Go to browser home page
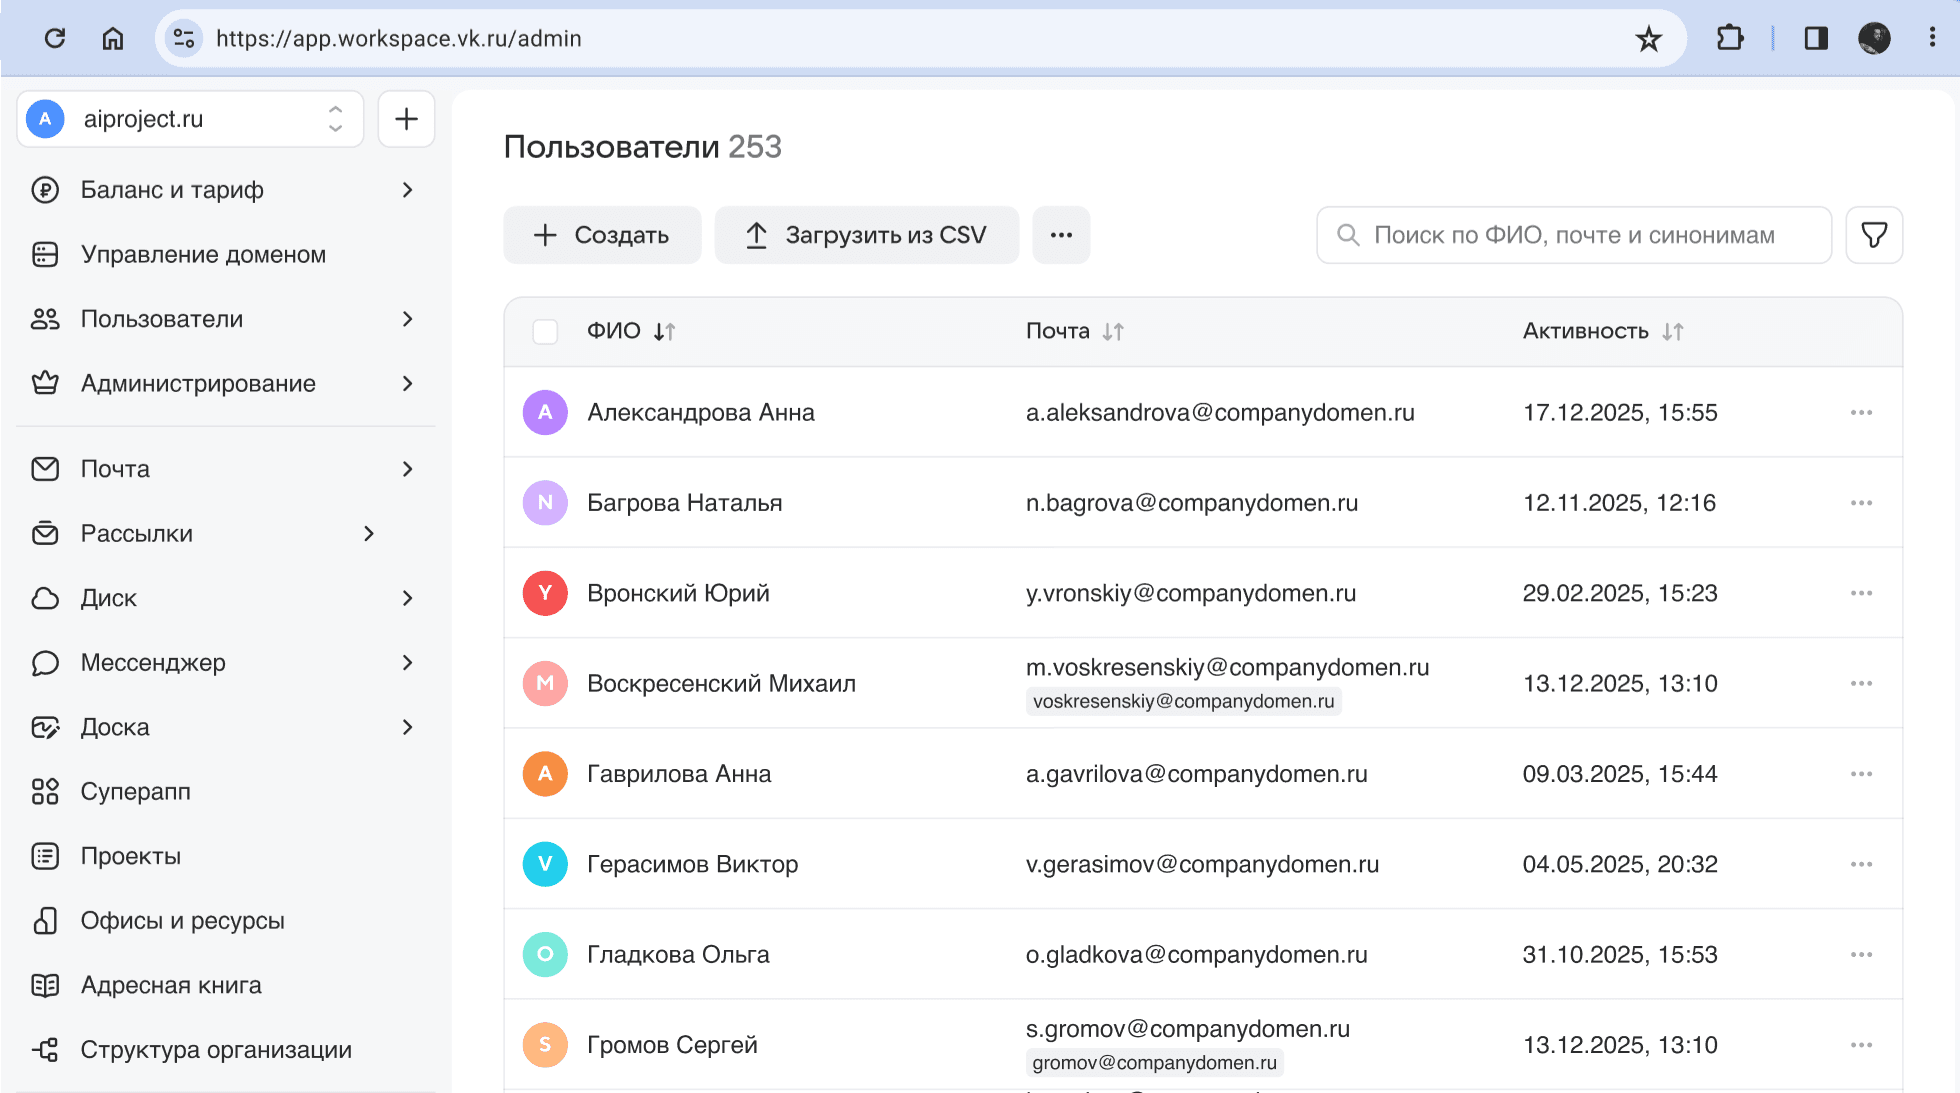The width and height of the screenshot is (1960, 1093). 113,38
